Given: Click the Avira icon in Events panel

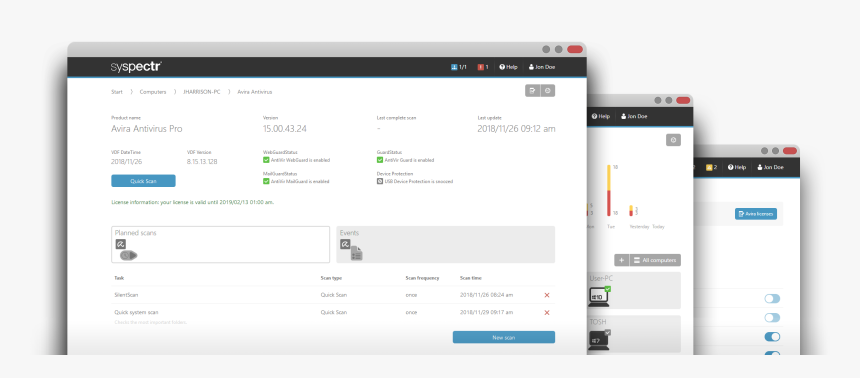Looking at the screenshot, I should pyautogui.click(x=345, y=244).
